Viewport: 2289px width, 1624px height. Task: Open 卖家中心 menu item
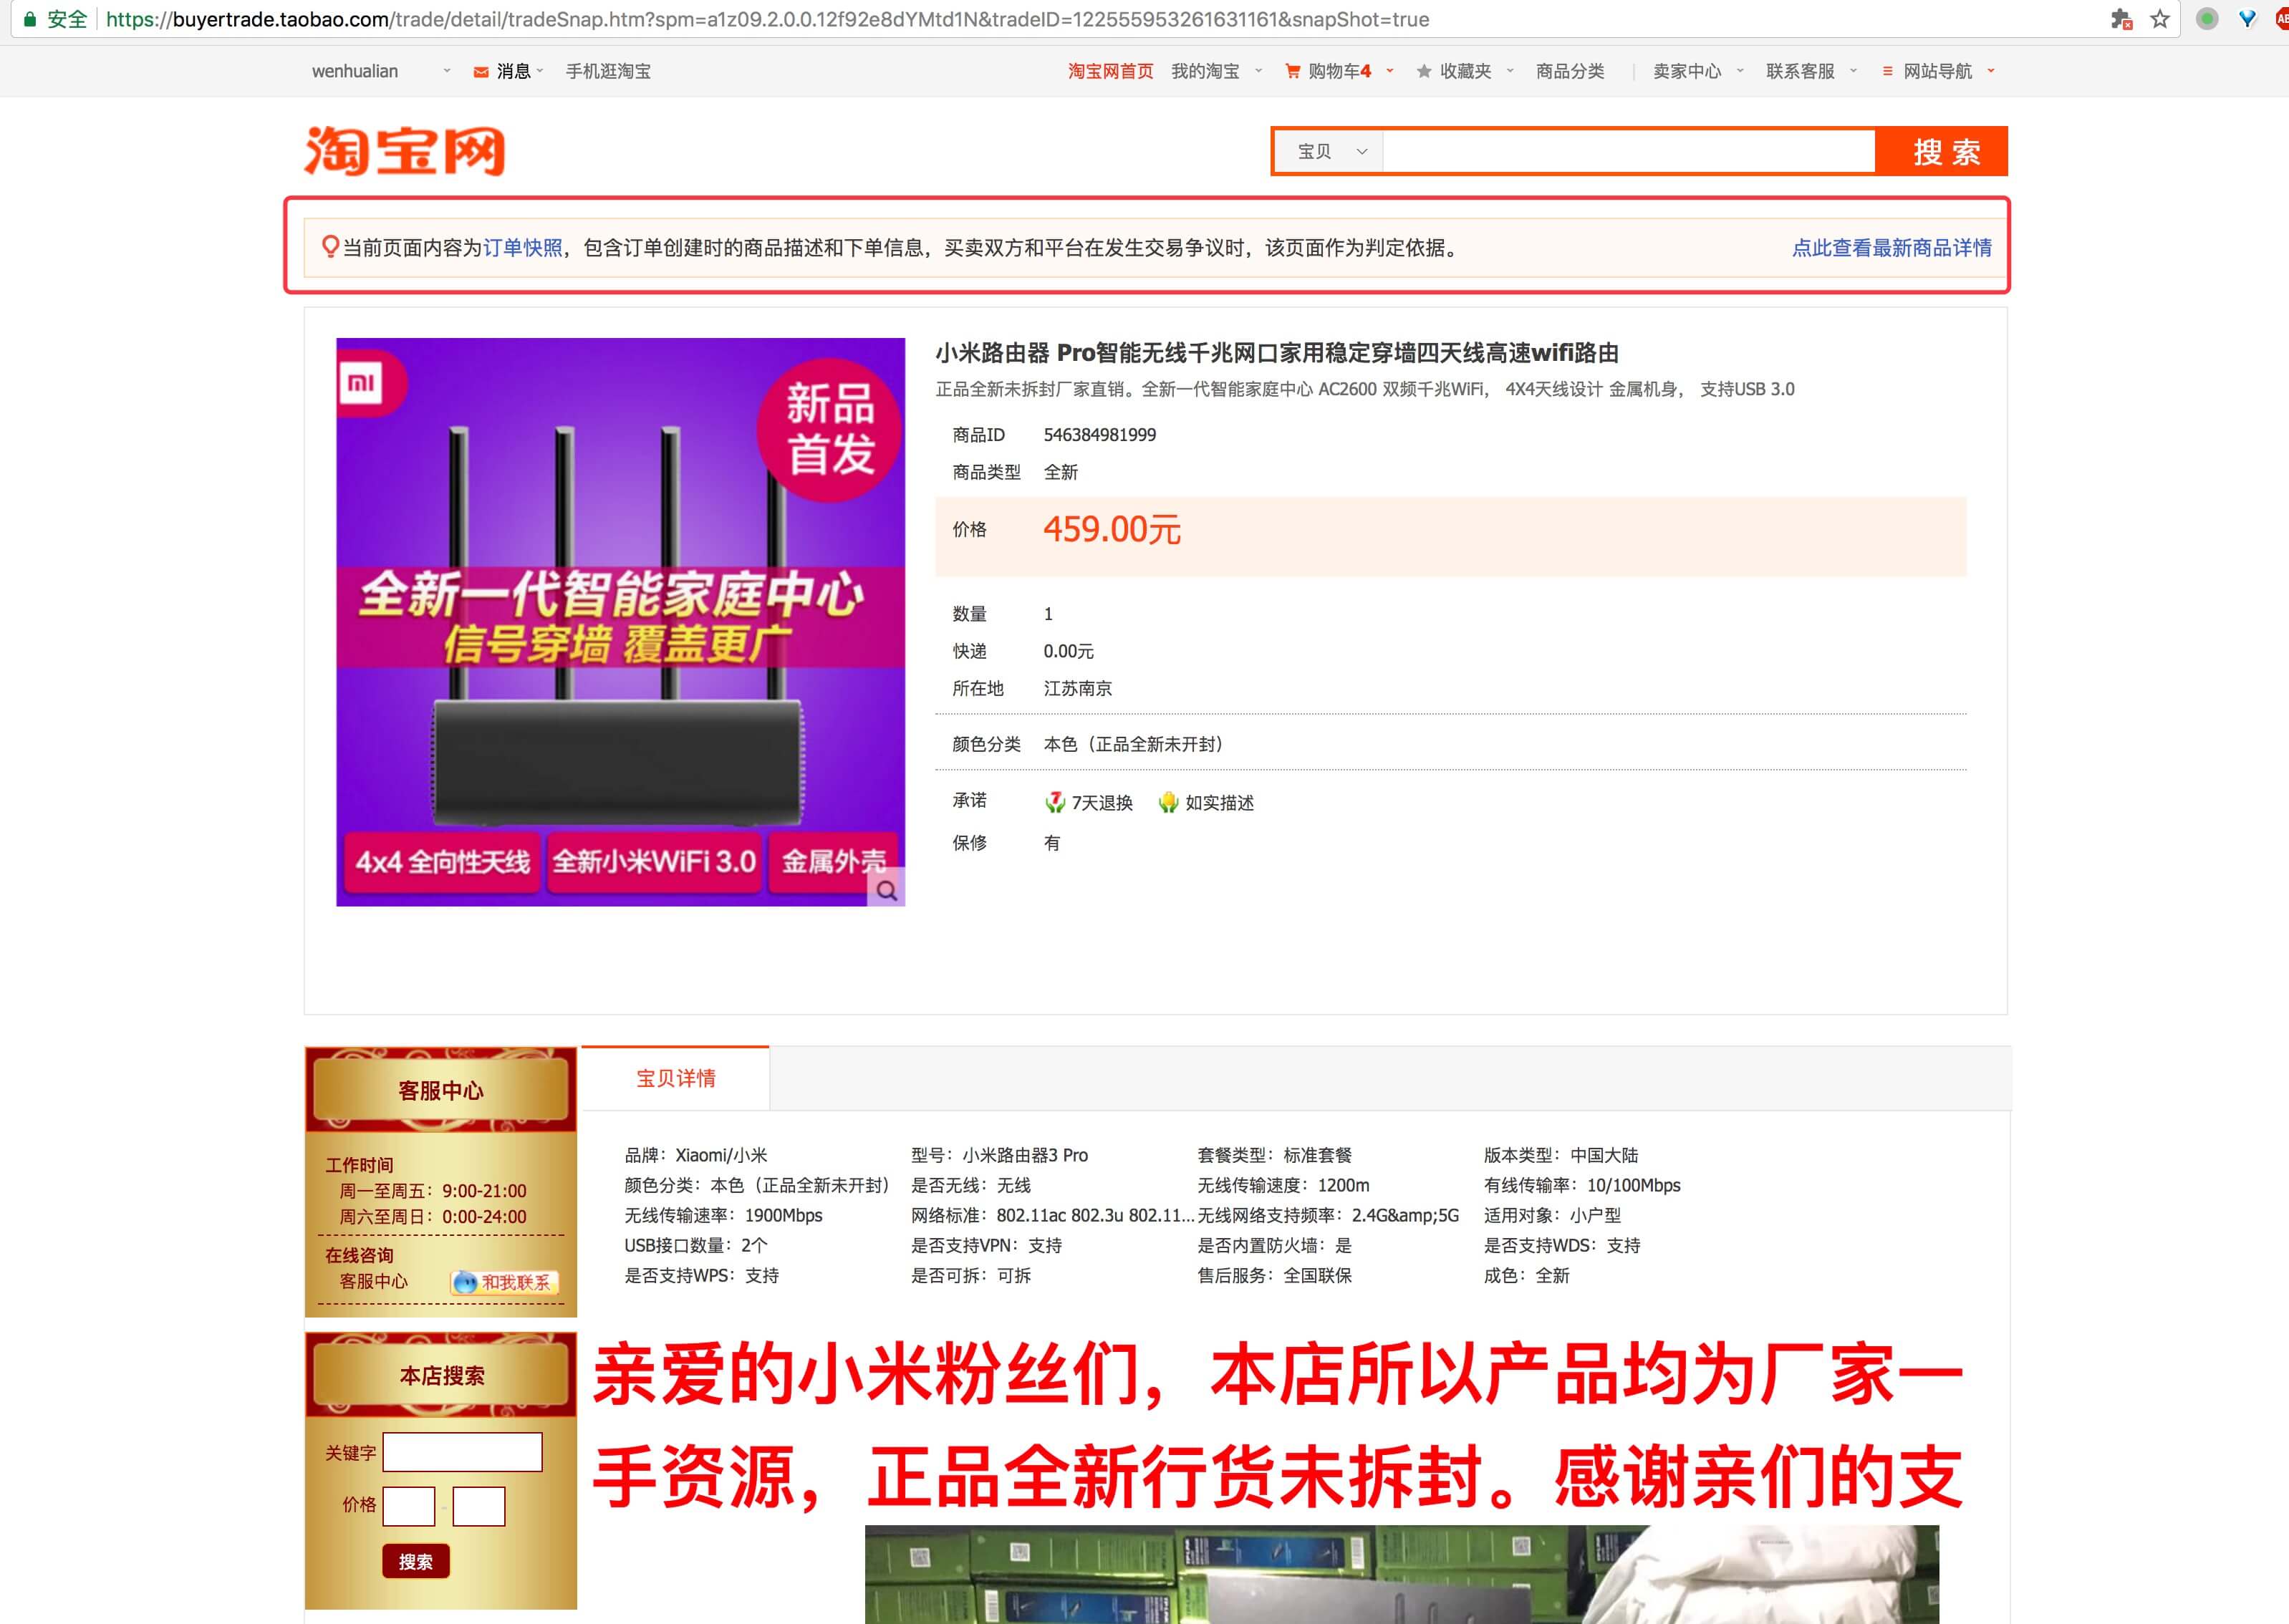pyautogui.click(x=1687, y=71)
